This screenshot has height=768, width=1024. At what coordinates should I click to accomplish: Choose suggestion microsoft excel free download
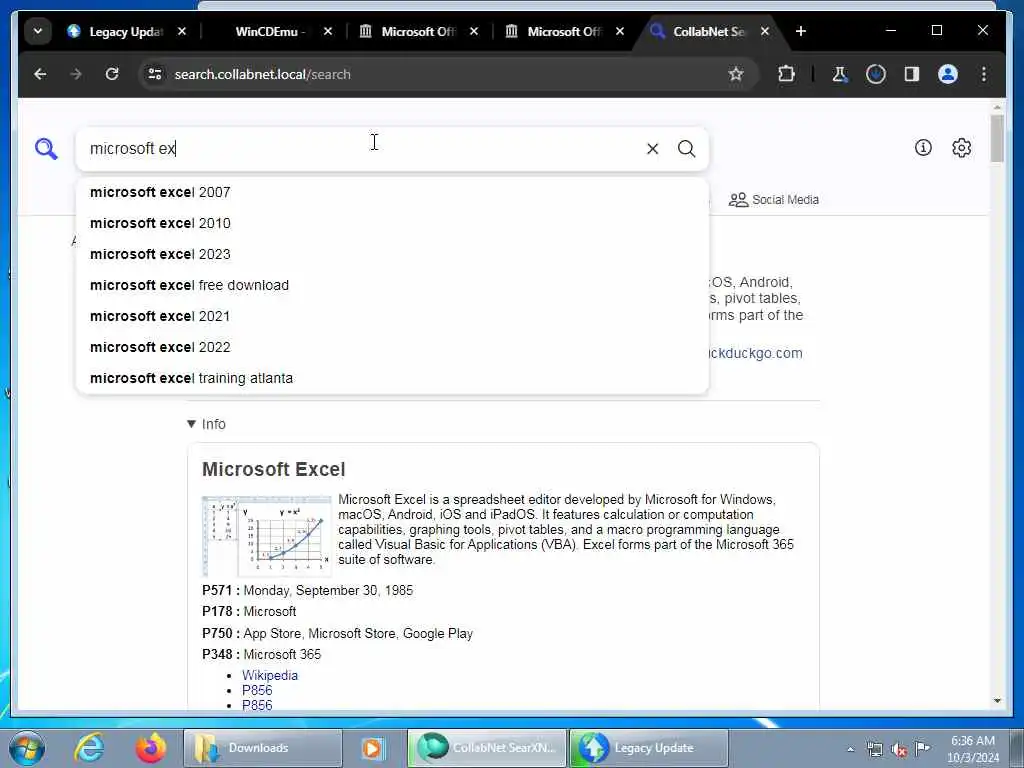click(x=392, y=285)
